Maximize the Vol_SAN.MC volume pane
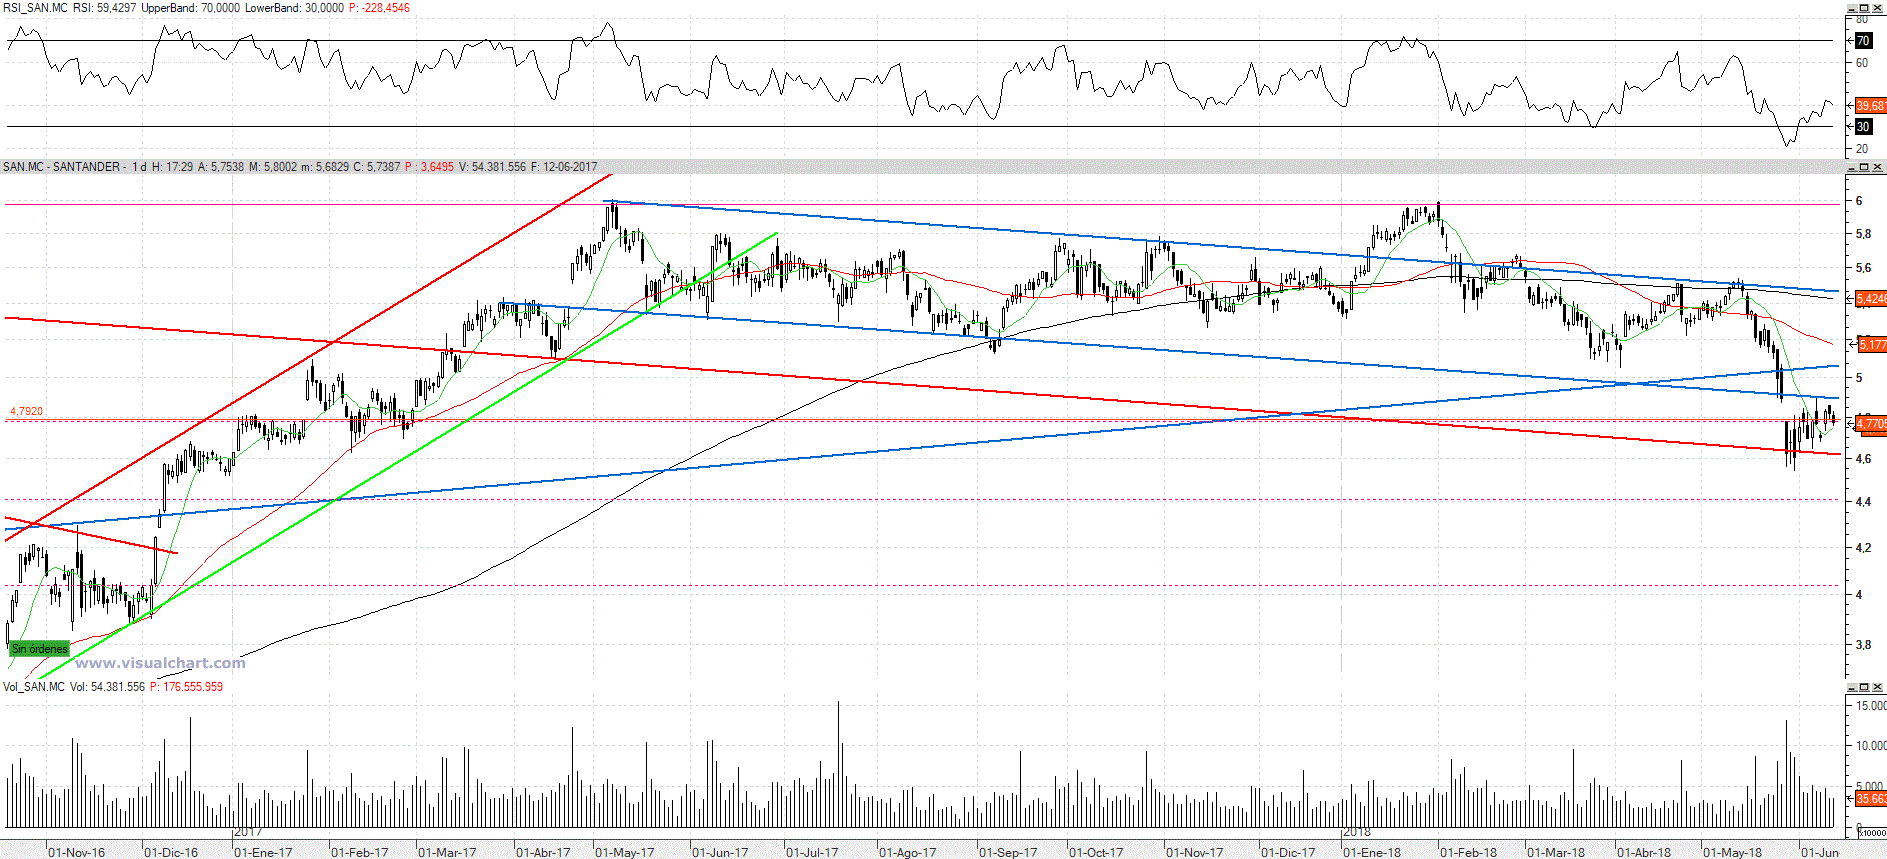1887x859 pixels. click(x=1863, y=687)
